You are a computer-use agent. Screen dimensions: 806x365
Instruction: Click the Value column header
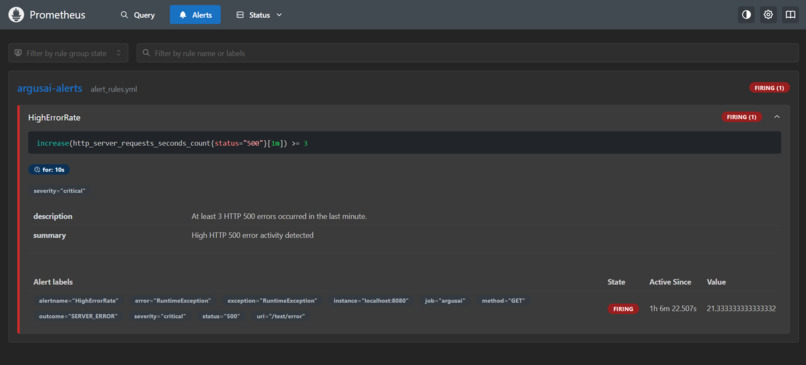click(x=716, y=282)
